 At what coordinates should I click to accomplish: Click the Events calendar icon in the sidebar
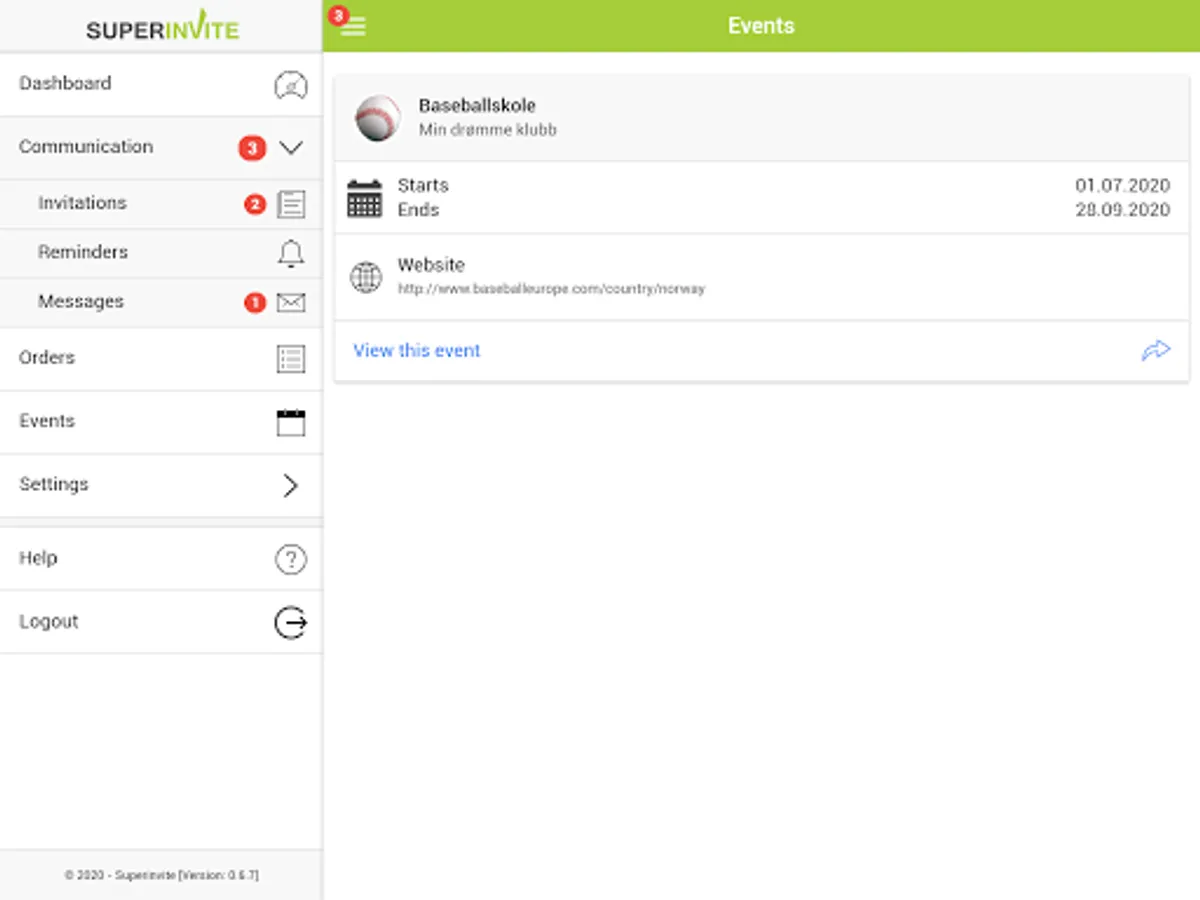[291, 422]
